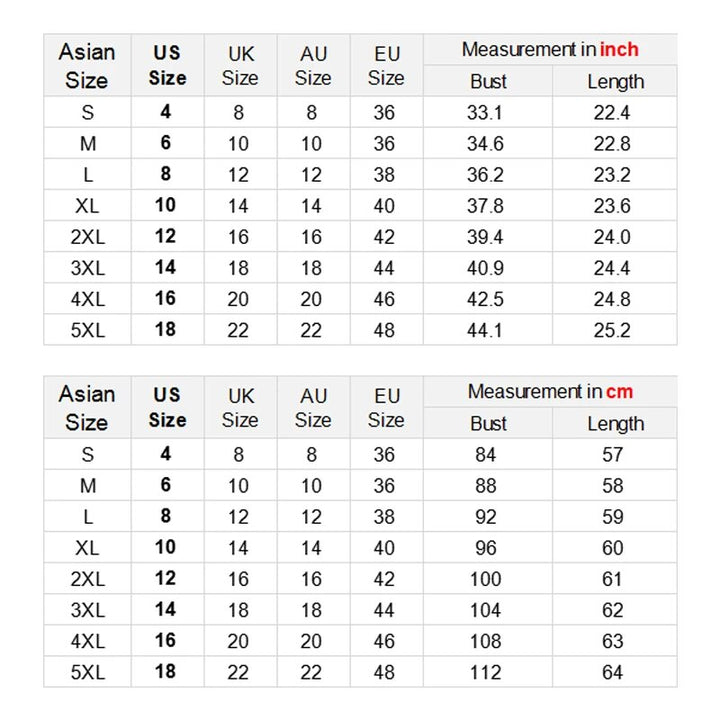Select the EU Size header in cm table
Screen dimensions: 720x720
[386, 408]
